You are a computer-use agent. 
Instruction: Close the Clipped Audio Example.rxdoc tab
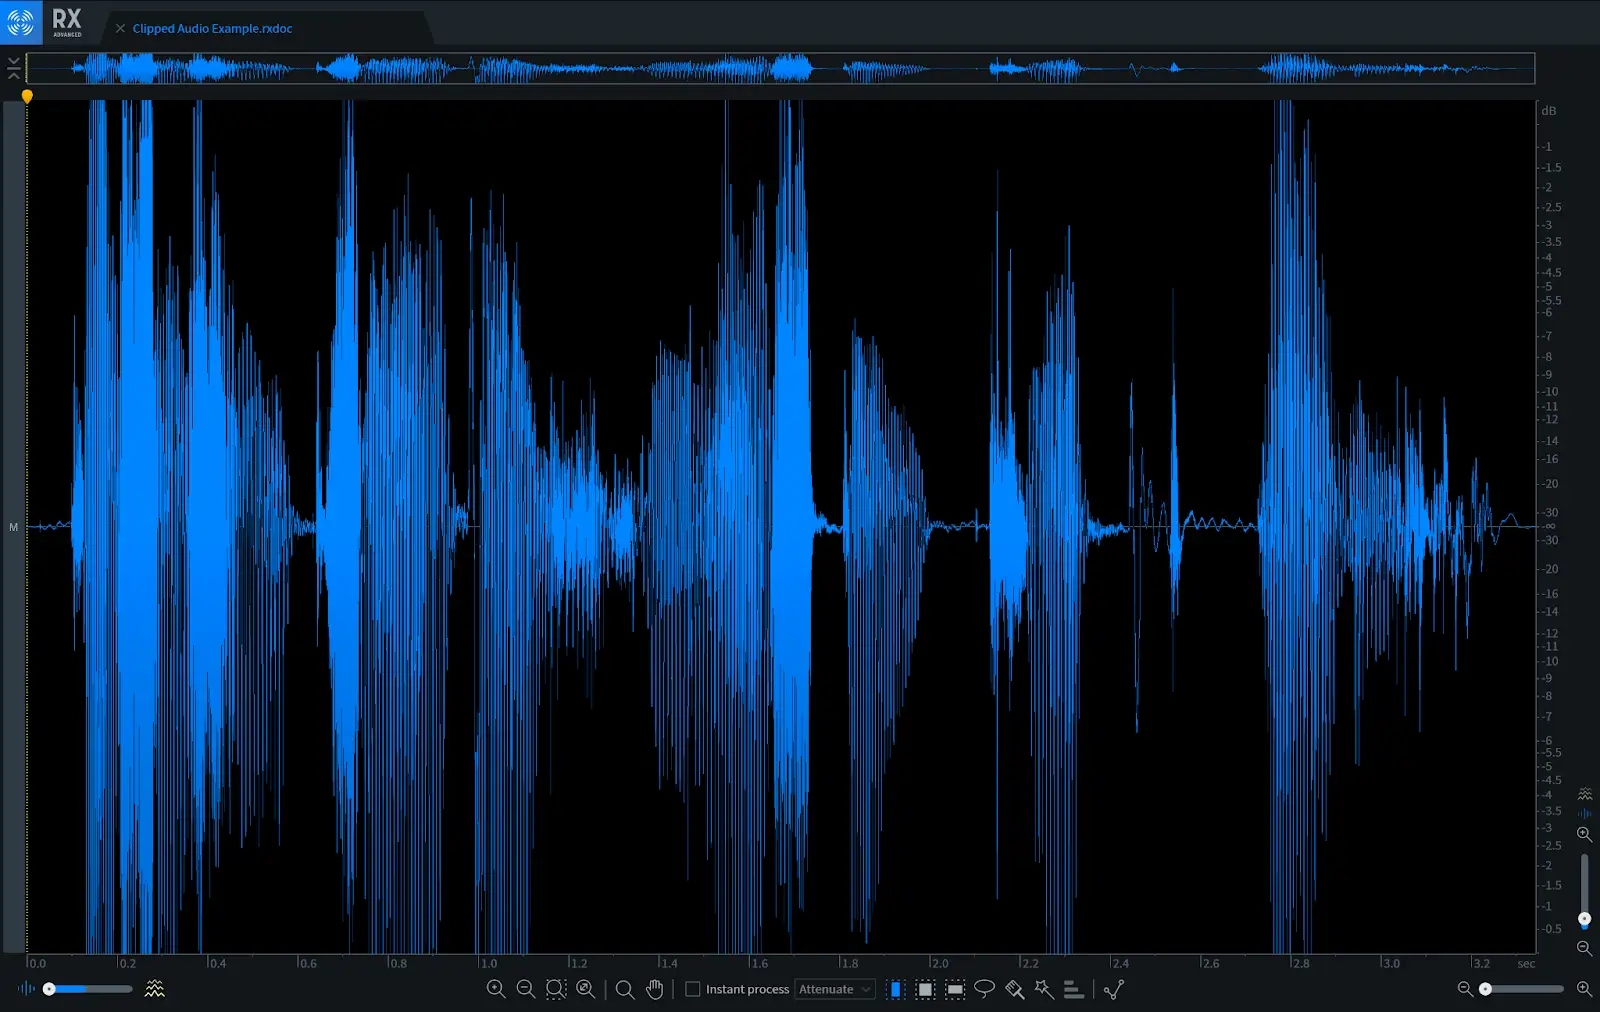coord(121,28)
